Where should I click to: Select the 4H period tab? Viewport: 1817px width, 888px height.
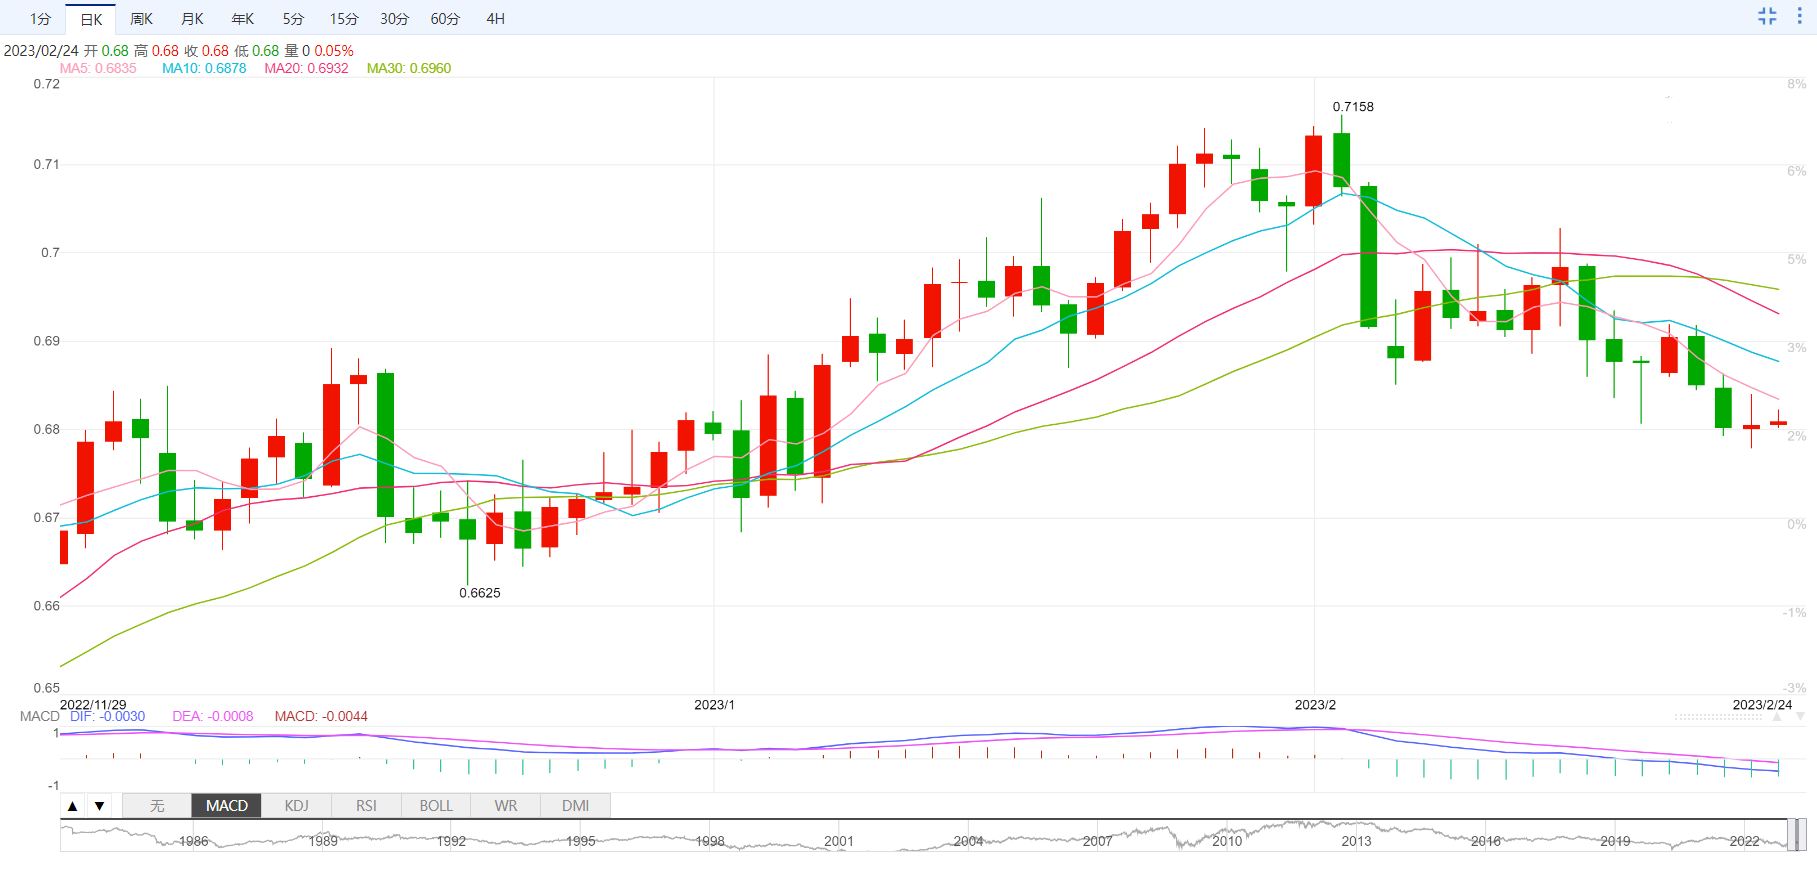pos(495,19)
